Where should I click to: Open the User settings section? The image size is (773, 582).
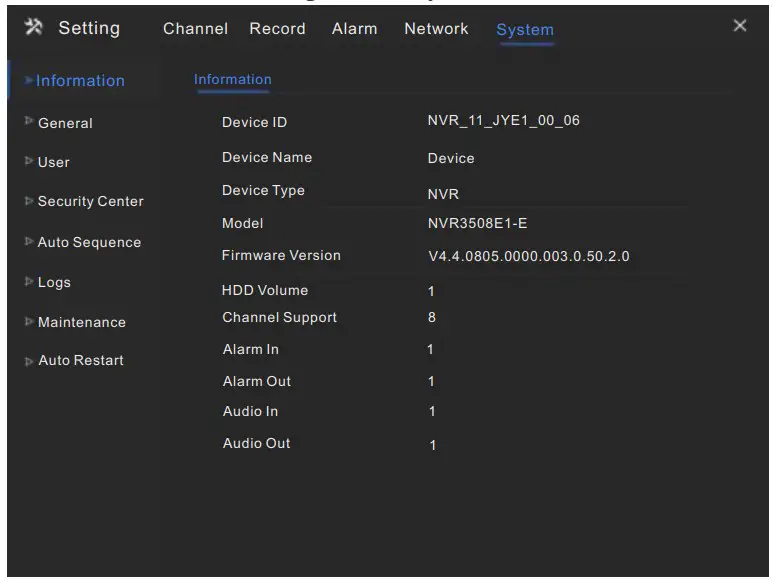(53, 162)
